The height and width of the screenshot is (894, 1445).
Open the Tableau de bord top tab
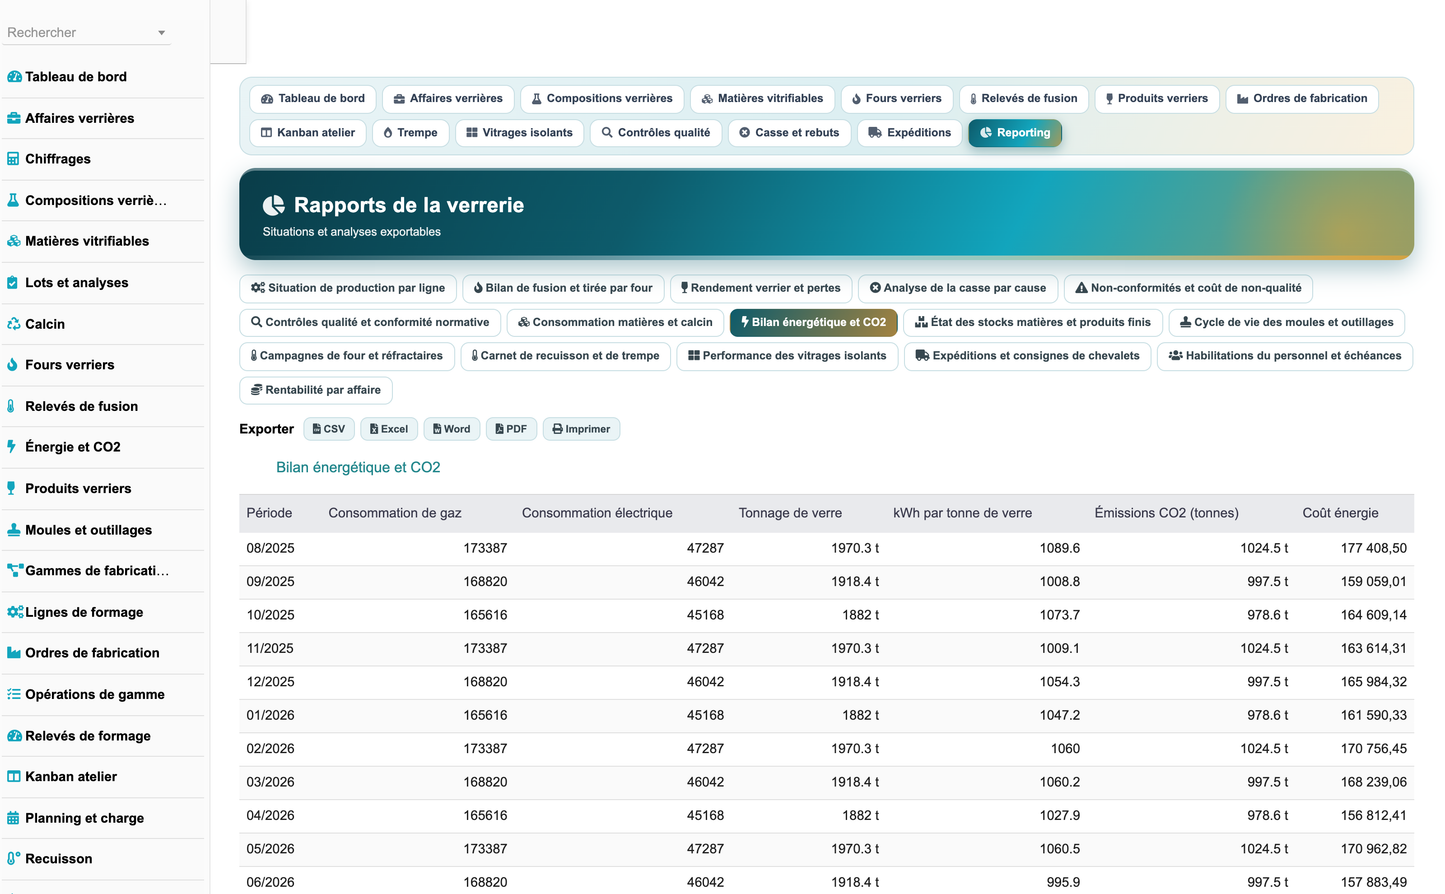tap(313, 99)
